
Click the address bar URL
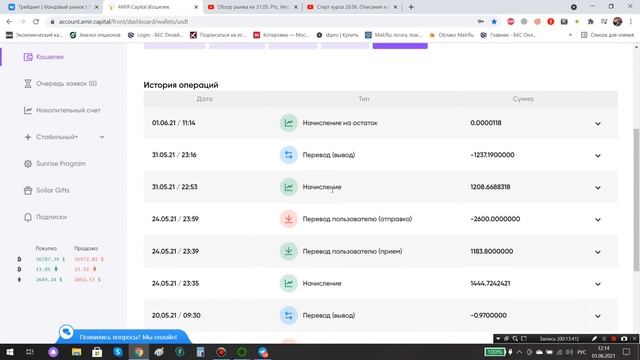click(x=123, y=22)
